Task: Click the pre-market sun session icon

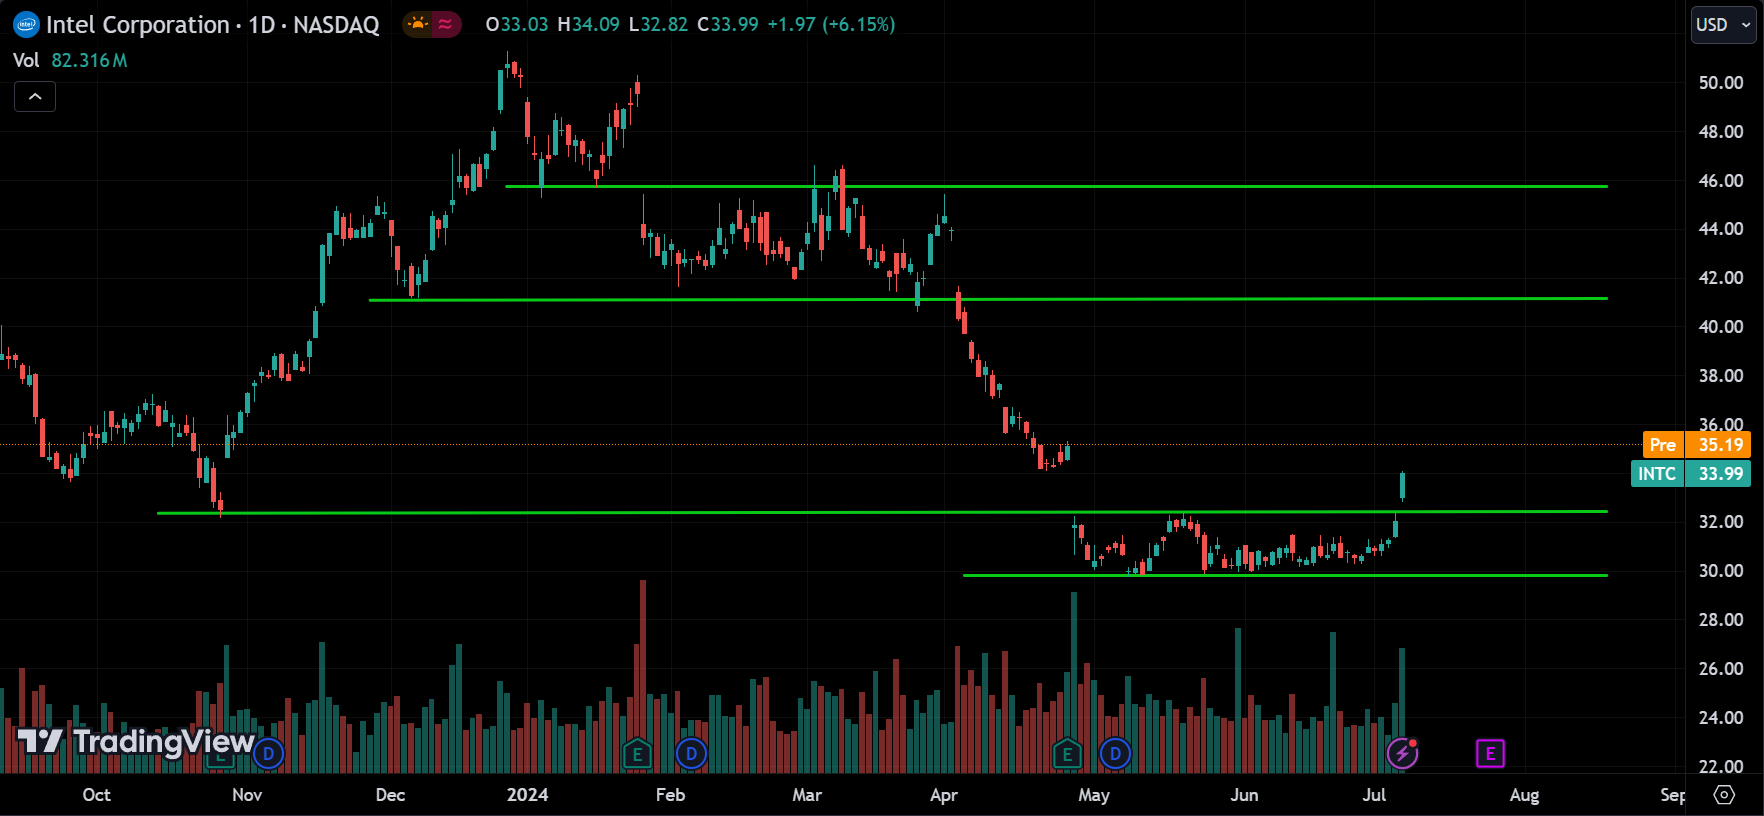Action: click(417, 24)
